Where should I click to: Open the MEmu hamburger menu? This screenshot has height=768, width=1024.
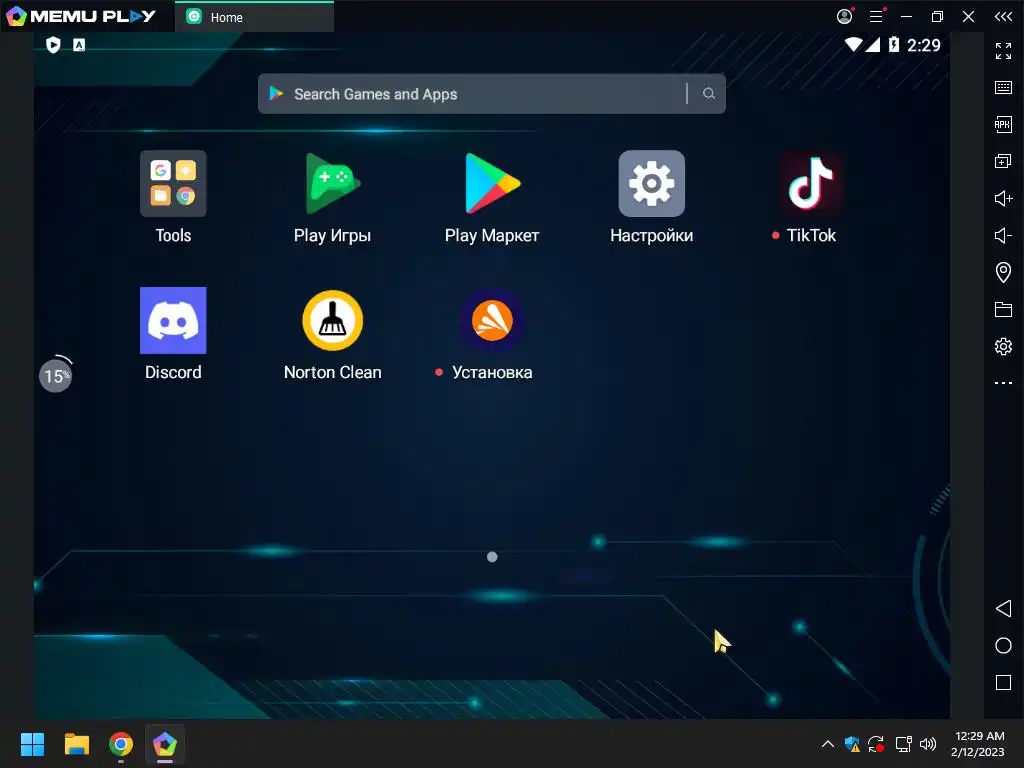[876, 16]
